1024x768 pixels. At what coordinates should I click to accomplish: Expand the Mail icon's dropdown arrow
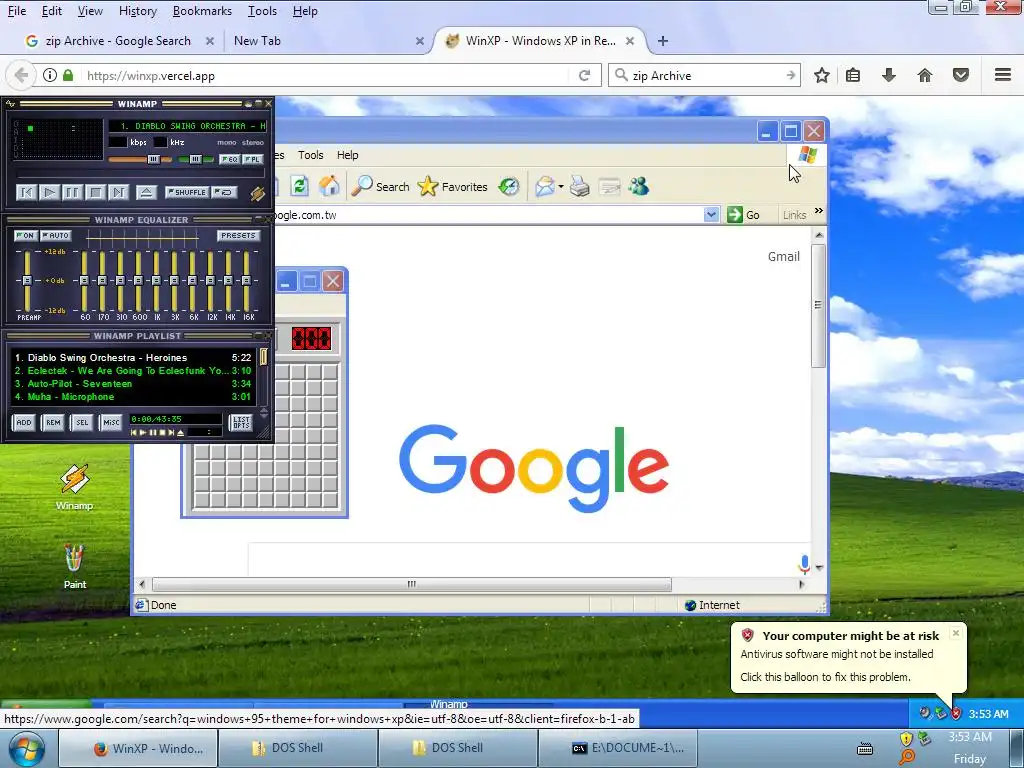(561, 187)
